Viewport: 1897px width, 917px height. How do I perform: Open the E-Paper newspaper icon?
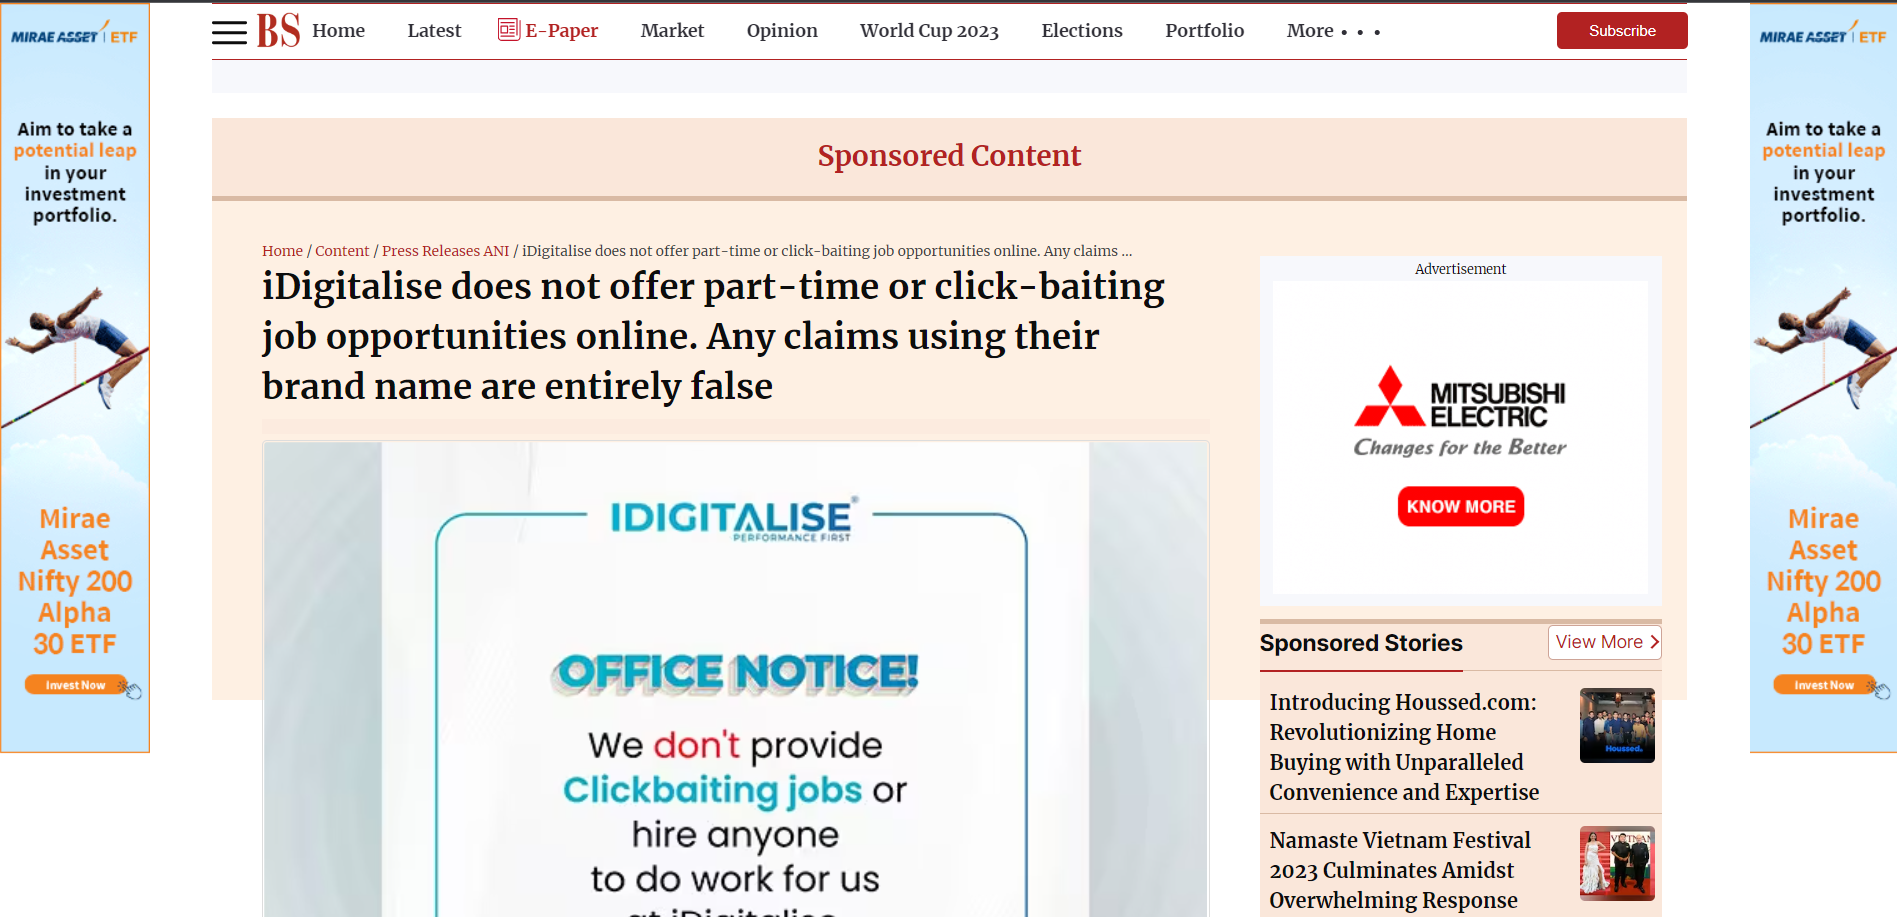[x=509, y=30]
